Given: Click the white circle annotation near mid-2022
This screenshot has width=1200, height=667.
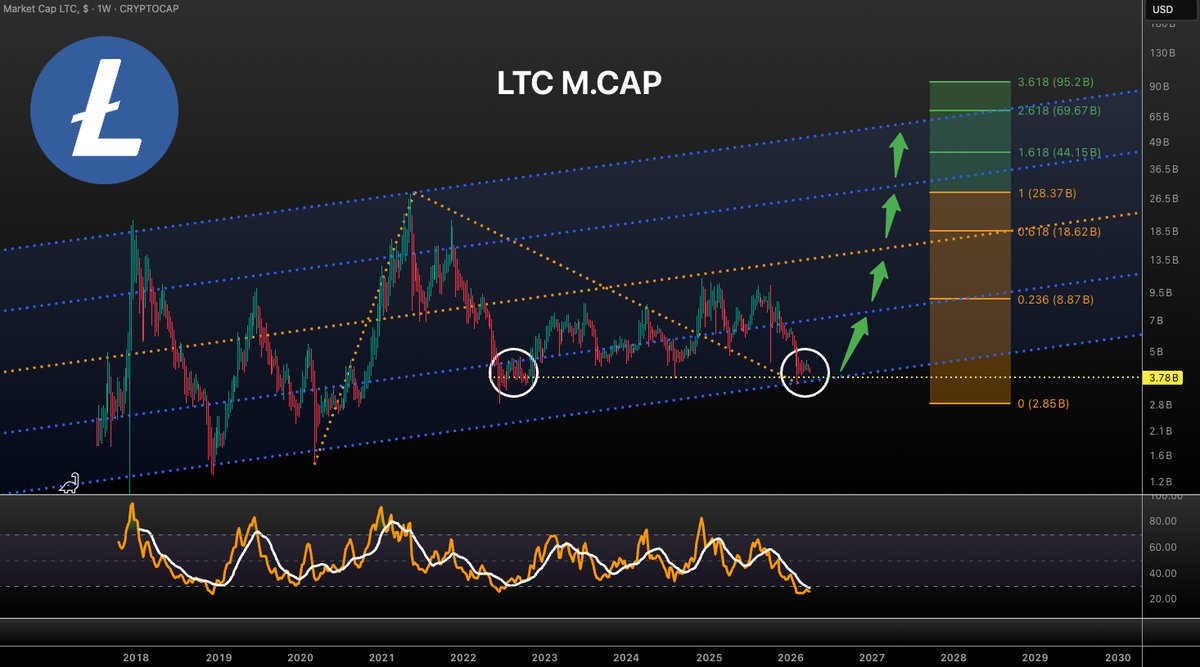Looking at the screenshot, I should tap(513, 372).
